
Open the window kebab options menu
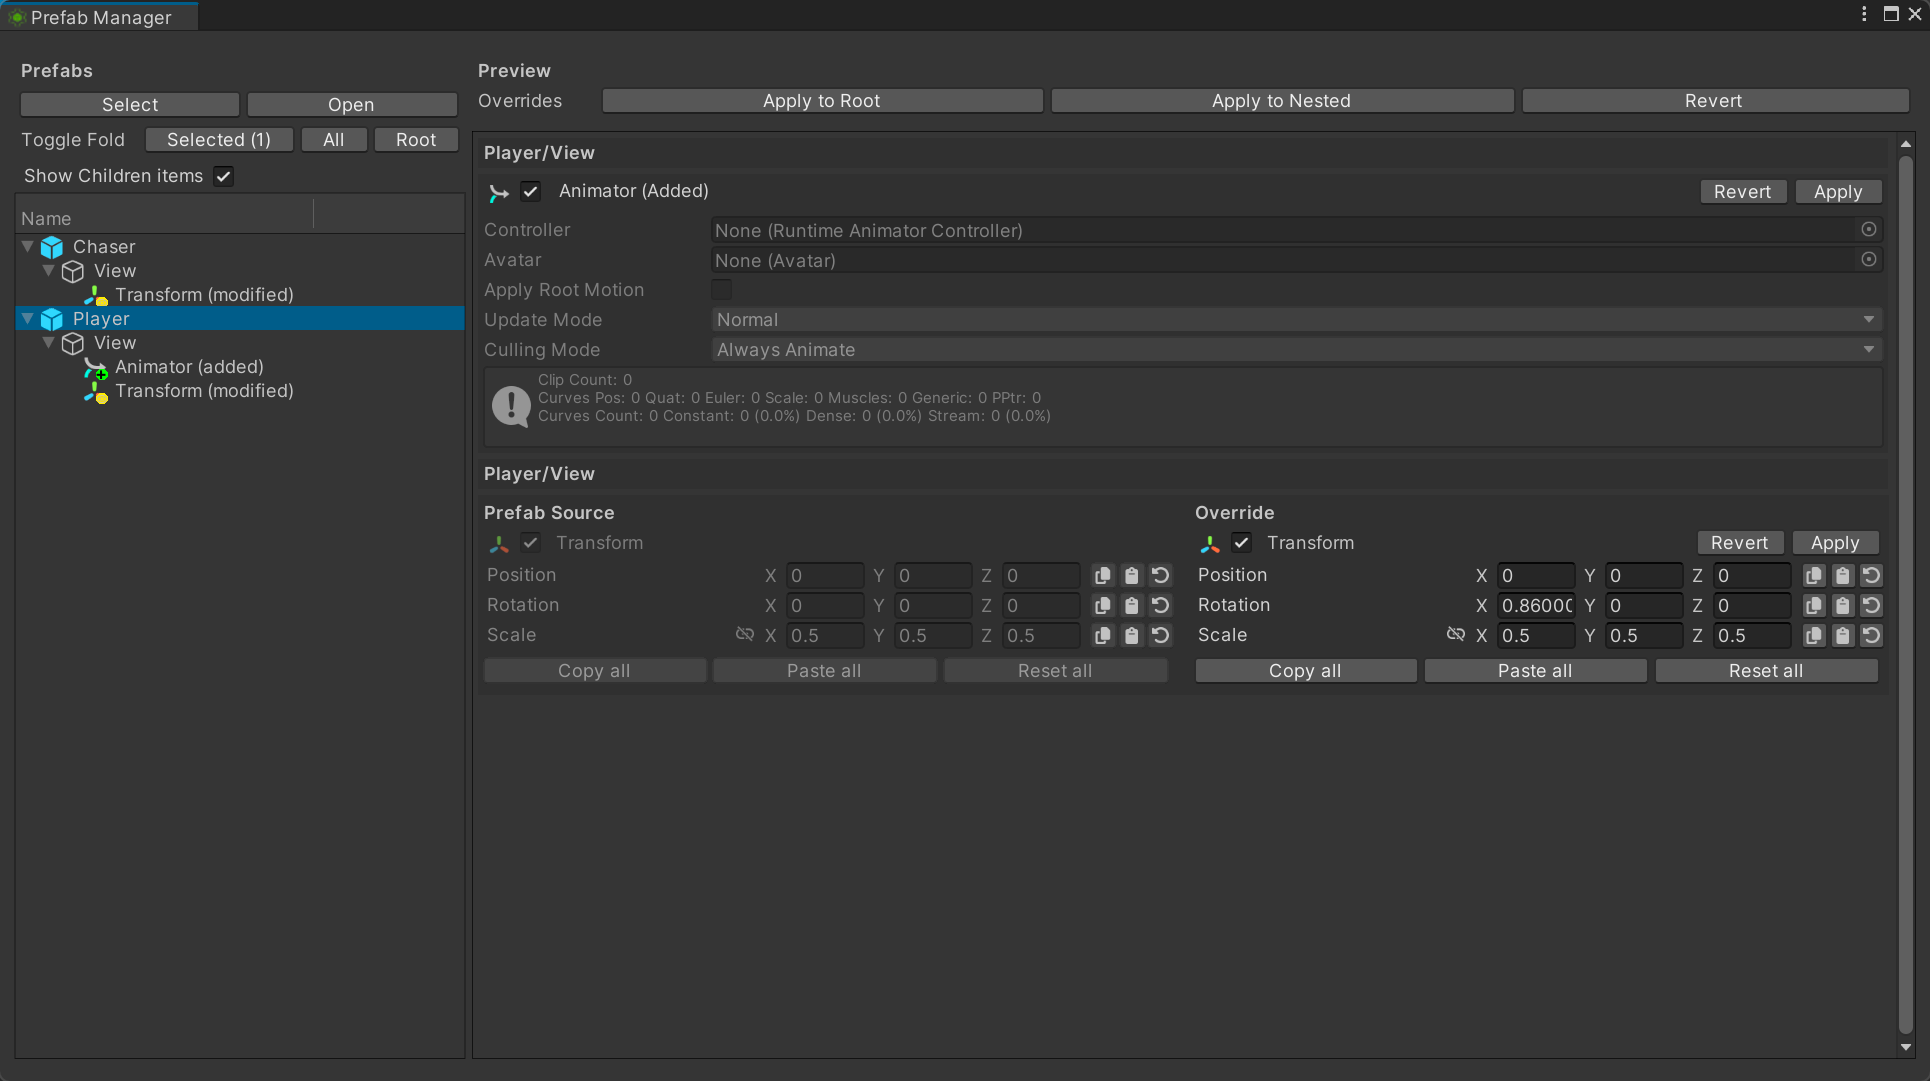pyautogui.click(x=1864, y=14)
